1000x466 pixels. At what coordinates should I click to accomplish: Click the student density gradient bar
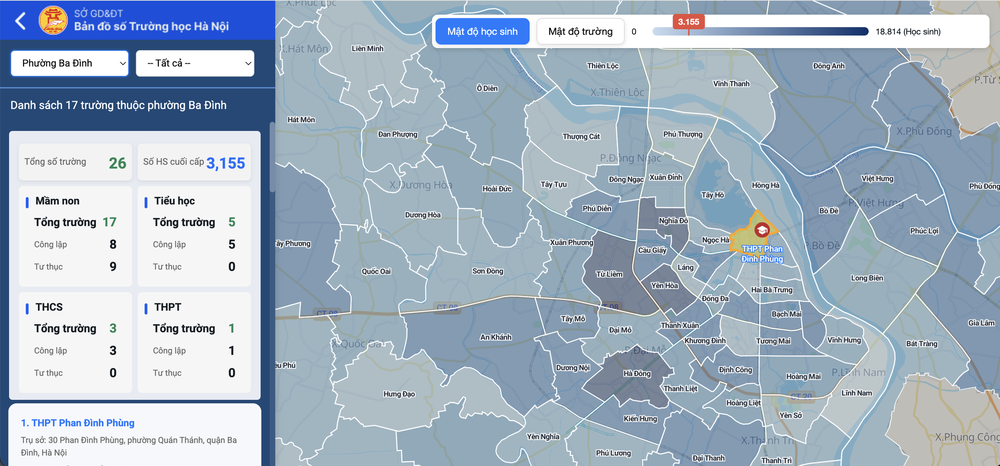[761, 31]
